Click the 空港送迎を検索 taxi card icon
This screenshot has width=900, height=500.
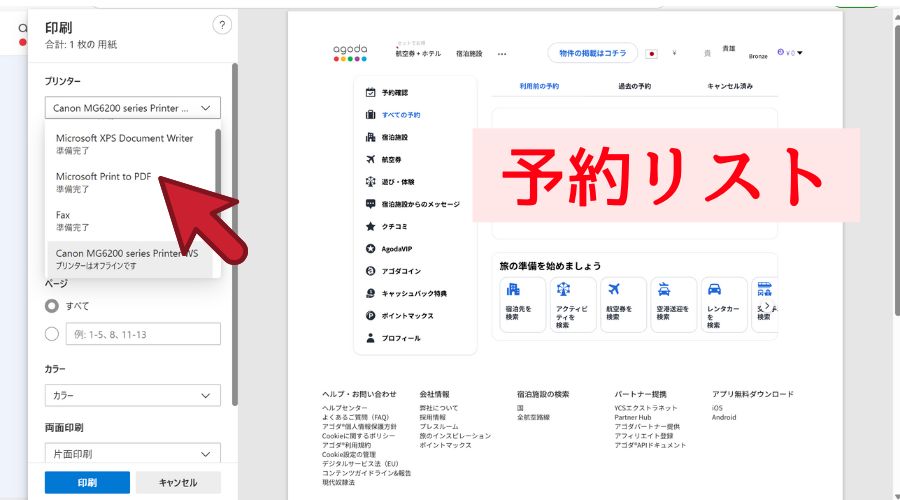click(x=664, y=289)
